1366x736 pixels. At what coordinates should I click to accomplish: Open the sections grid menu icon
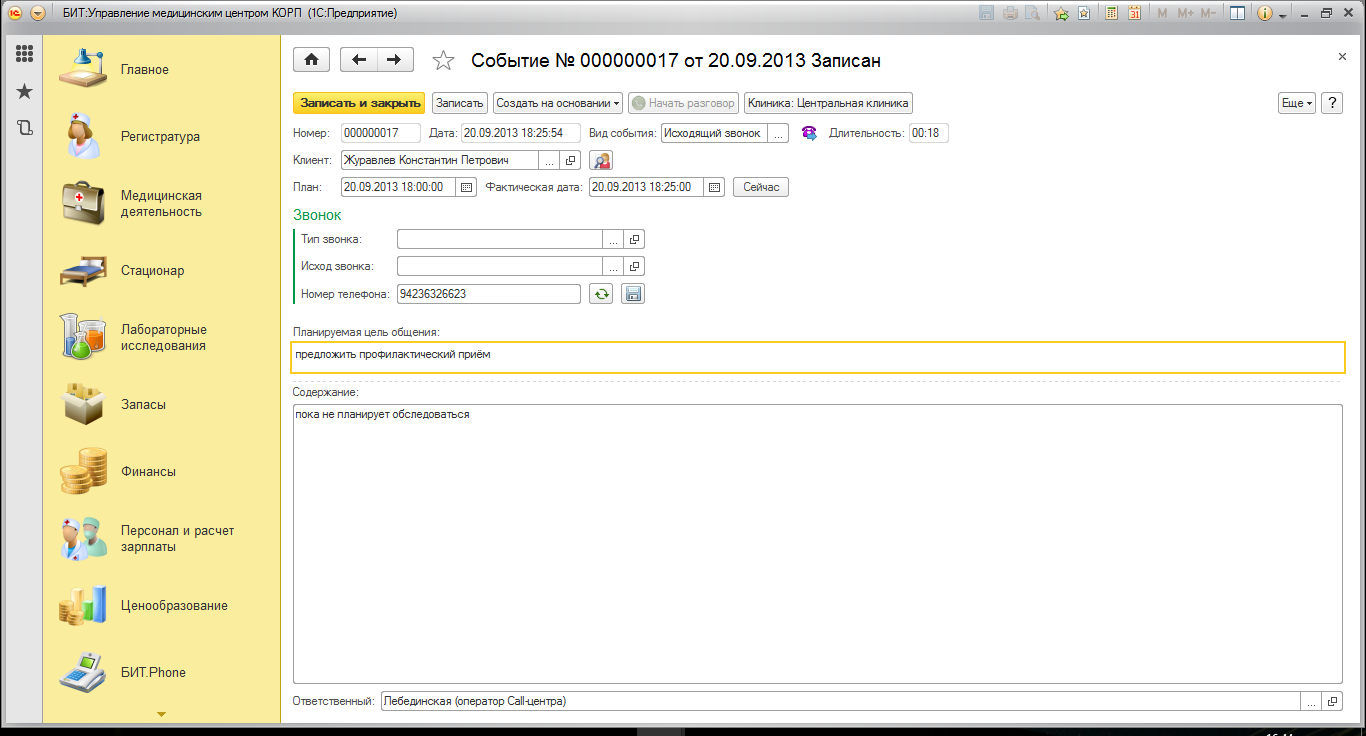(25, 54)
